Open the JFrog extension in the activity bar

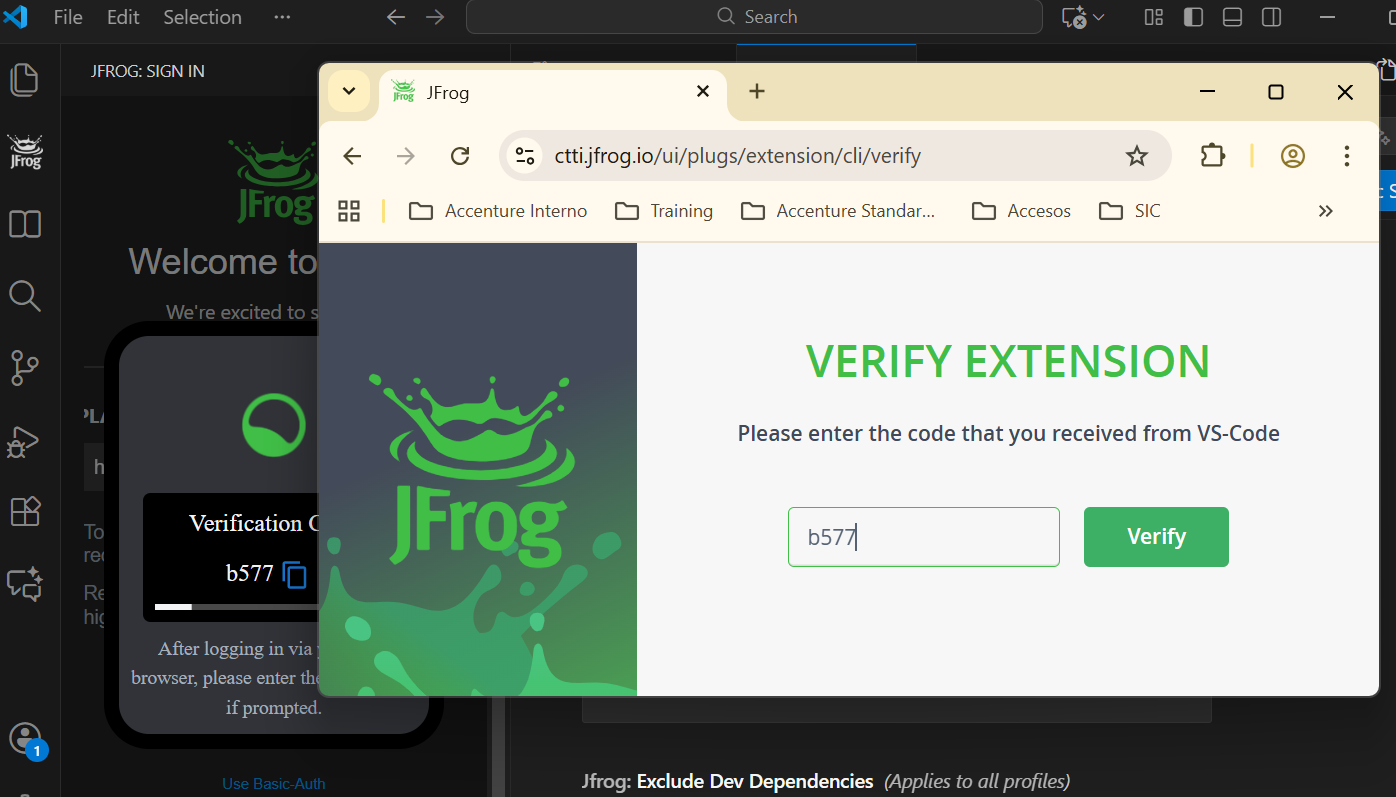click(25, 152)
